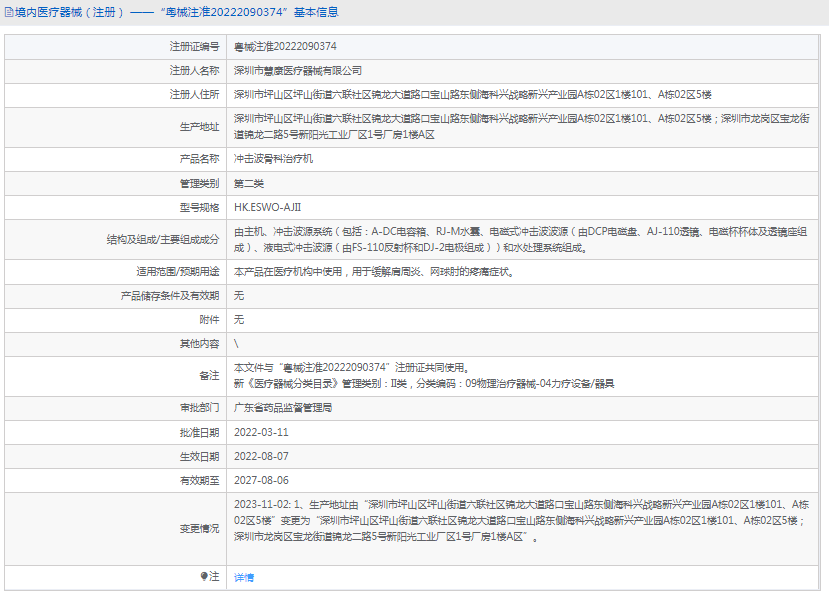Click the 备注 label
Viewport: 829px width, 596px height.
pos(209,375)
